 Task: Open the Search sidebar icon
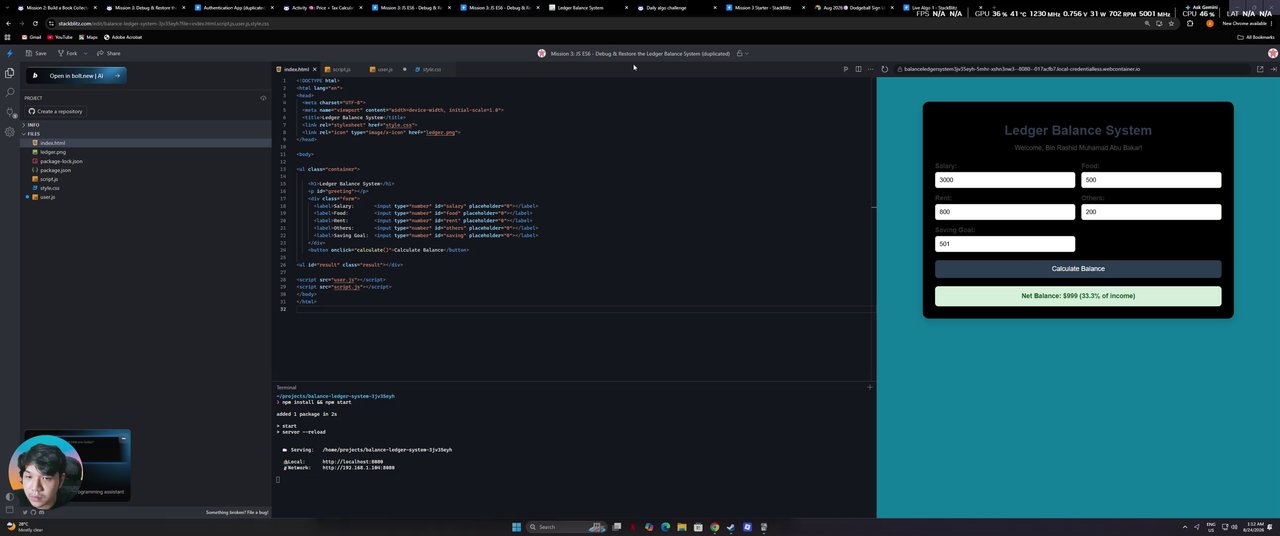point(9,92)
